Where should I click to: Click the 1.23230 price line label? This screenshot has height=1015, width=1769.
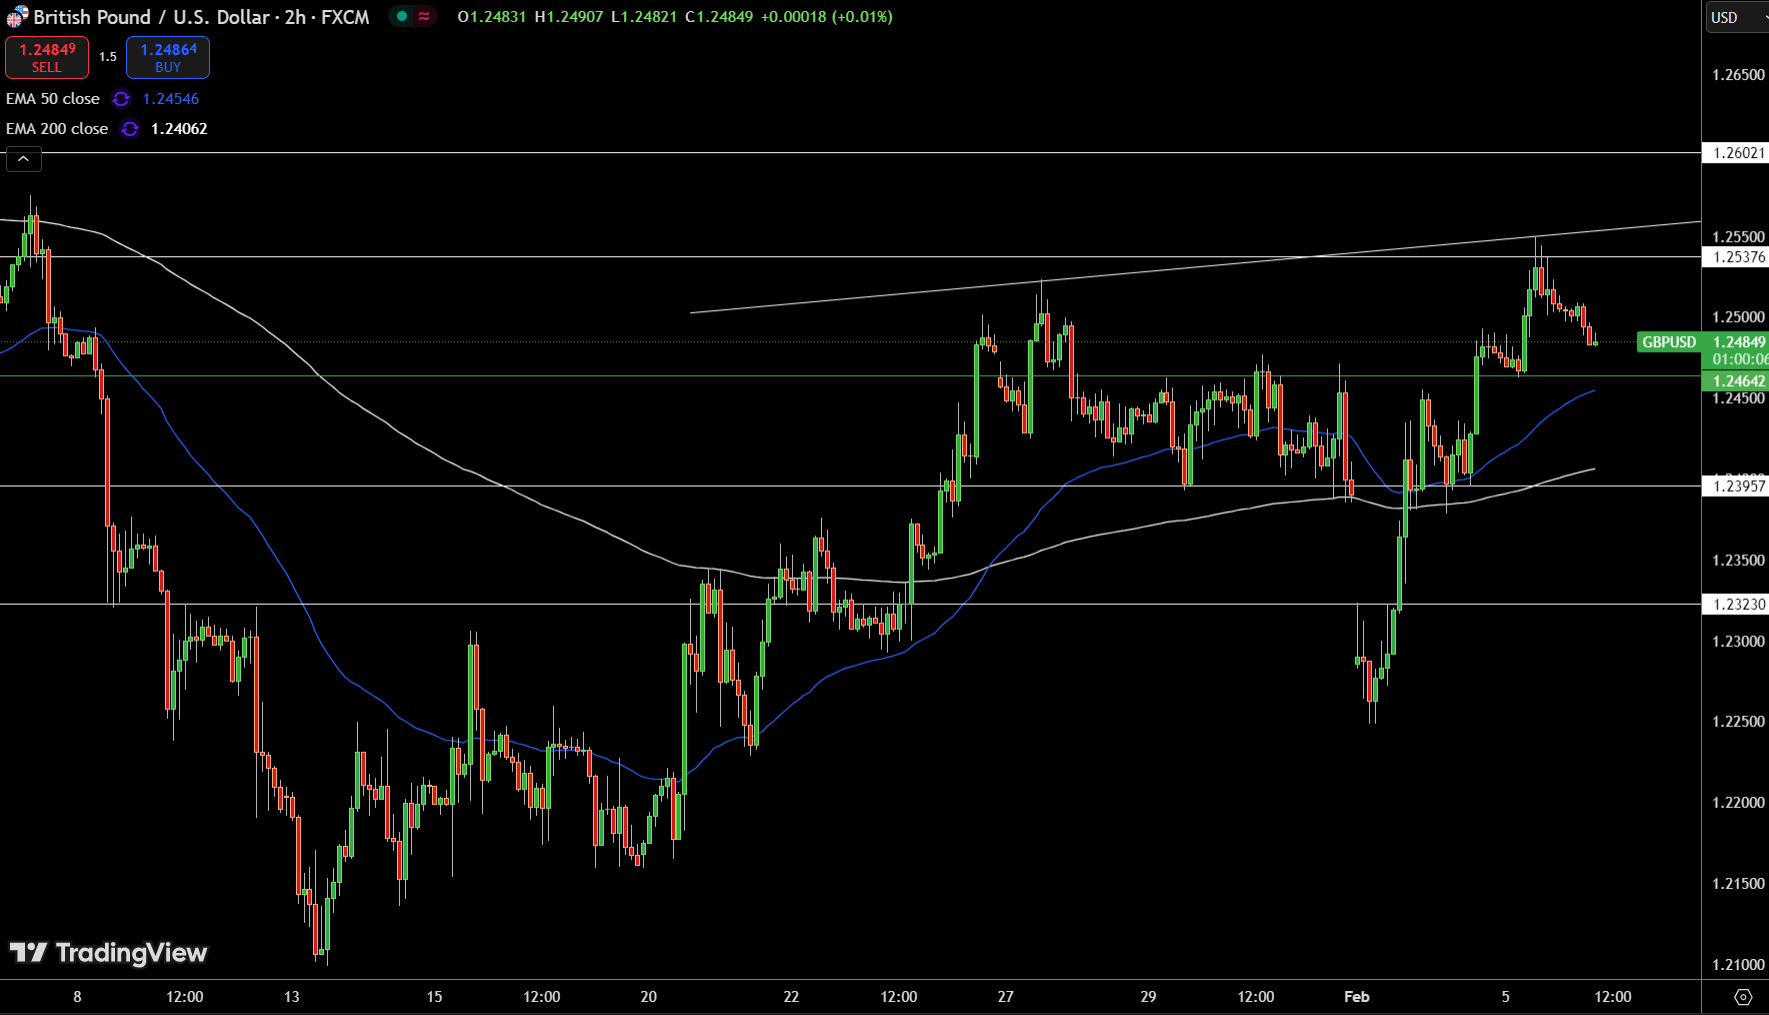click(1736, 604)
